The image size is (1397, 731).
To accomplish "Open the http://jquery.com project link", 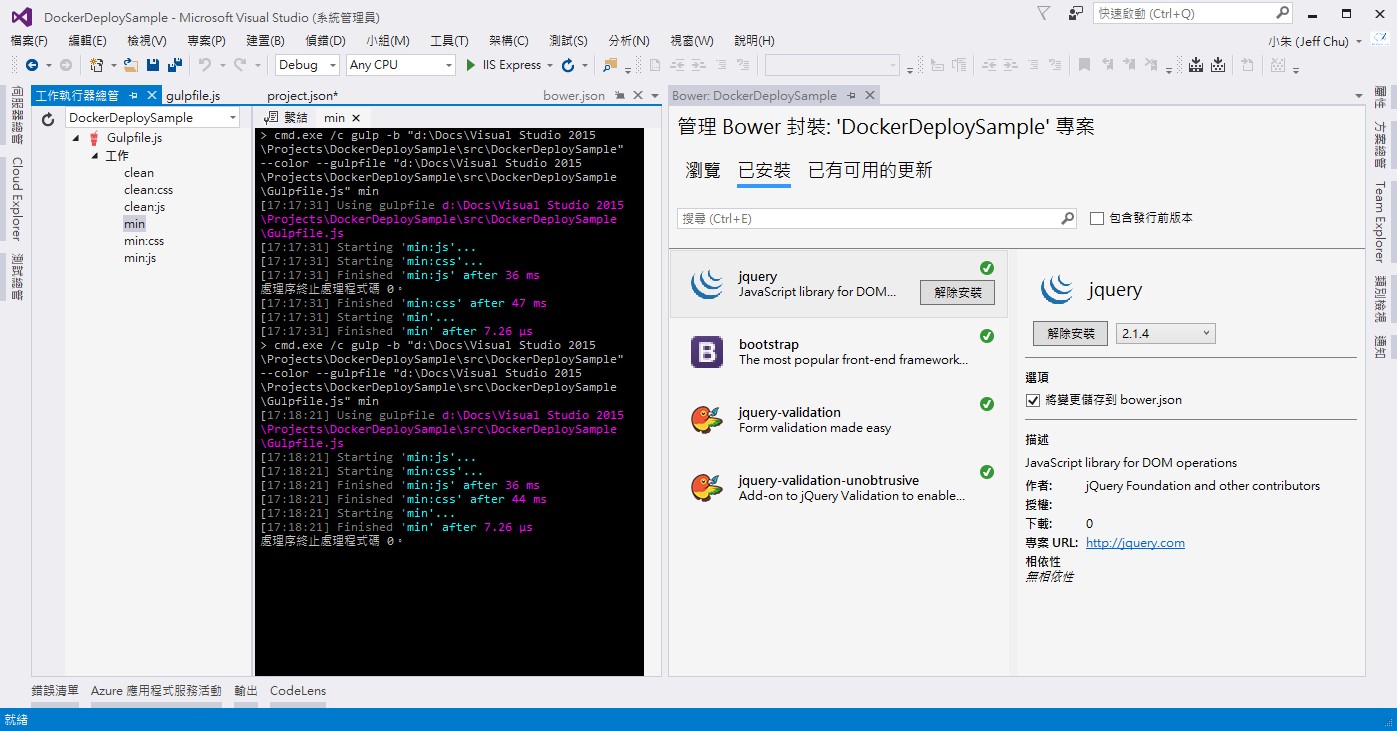I will 1135,543.
